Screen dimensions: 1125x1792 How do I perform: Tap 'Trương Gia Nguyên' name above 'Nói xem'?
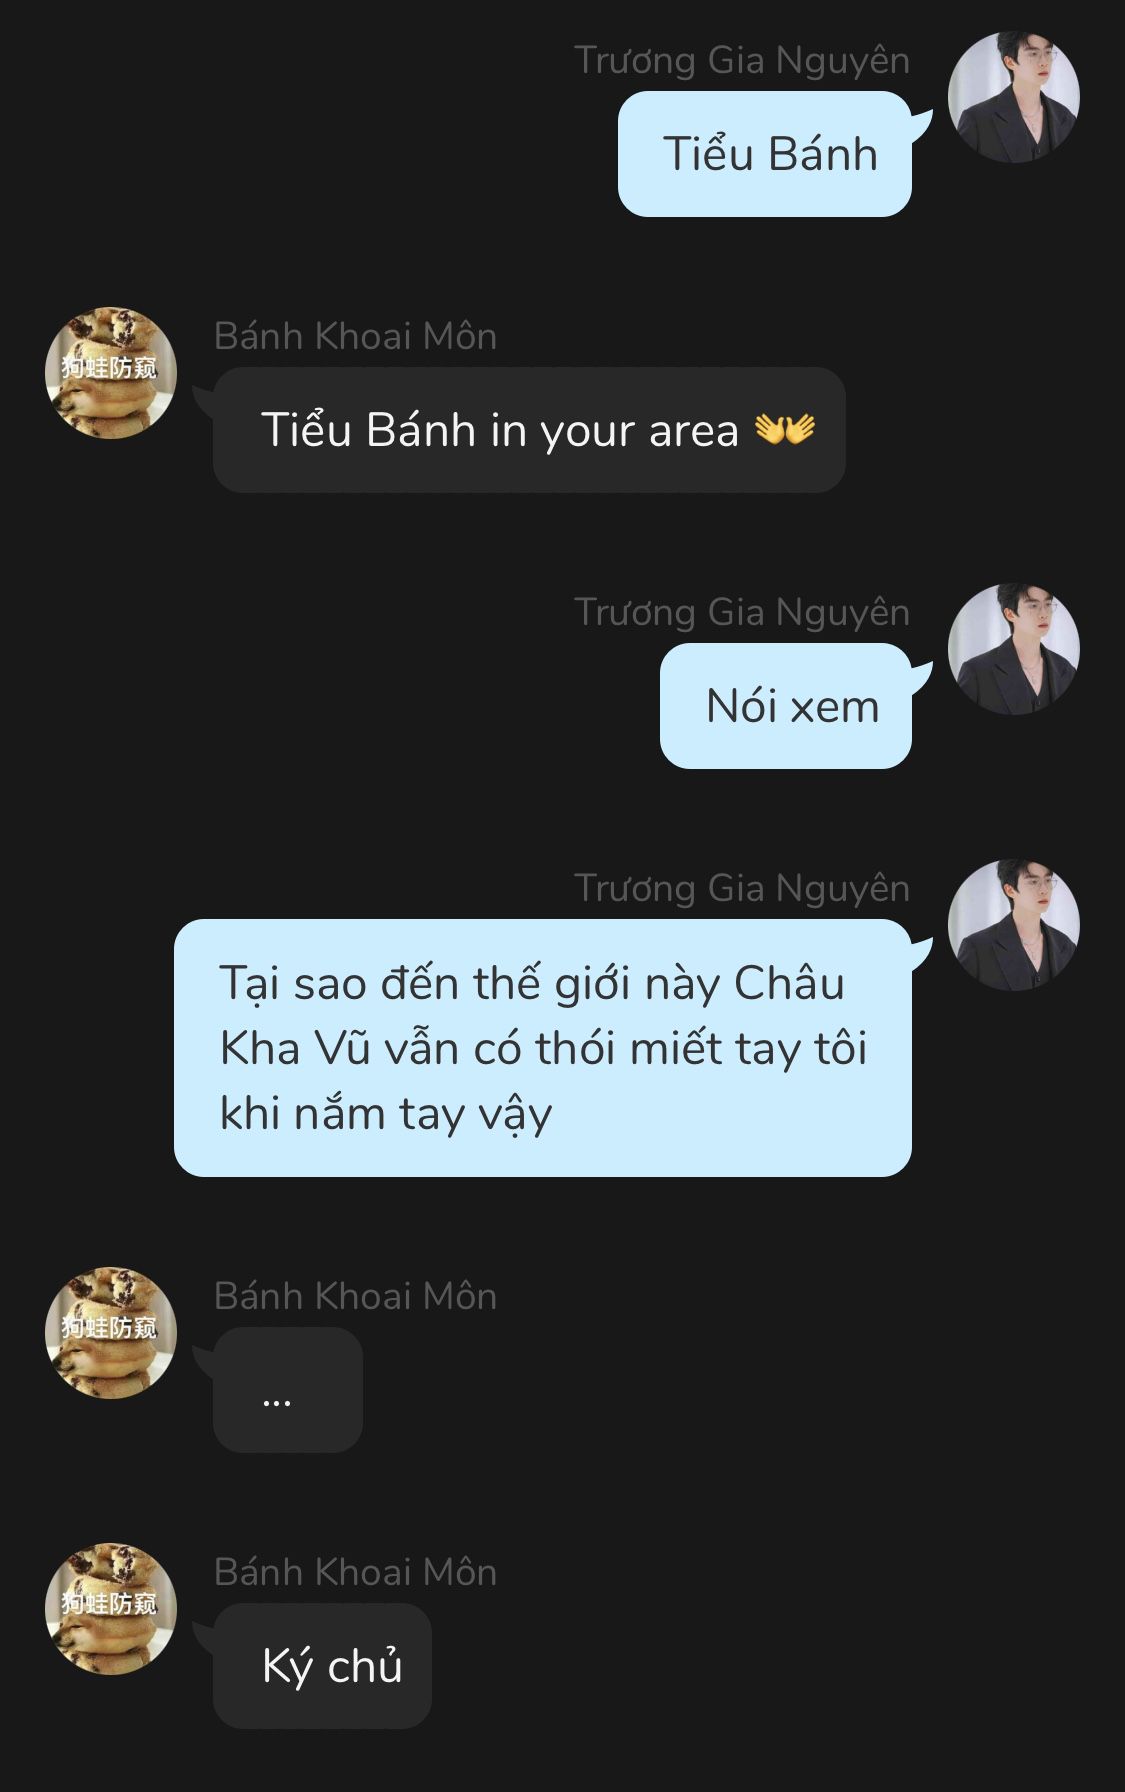742,613
